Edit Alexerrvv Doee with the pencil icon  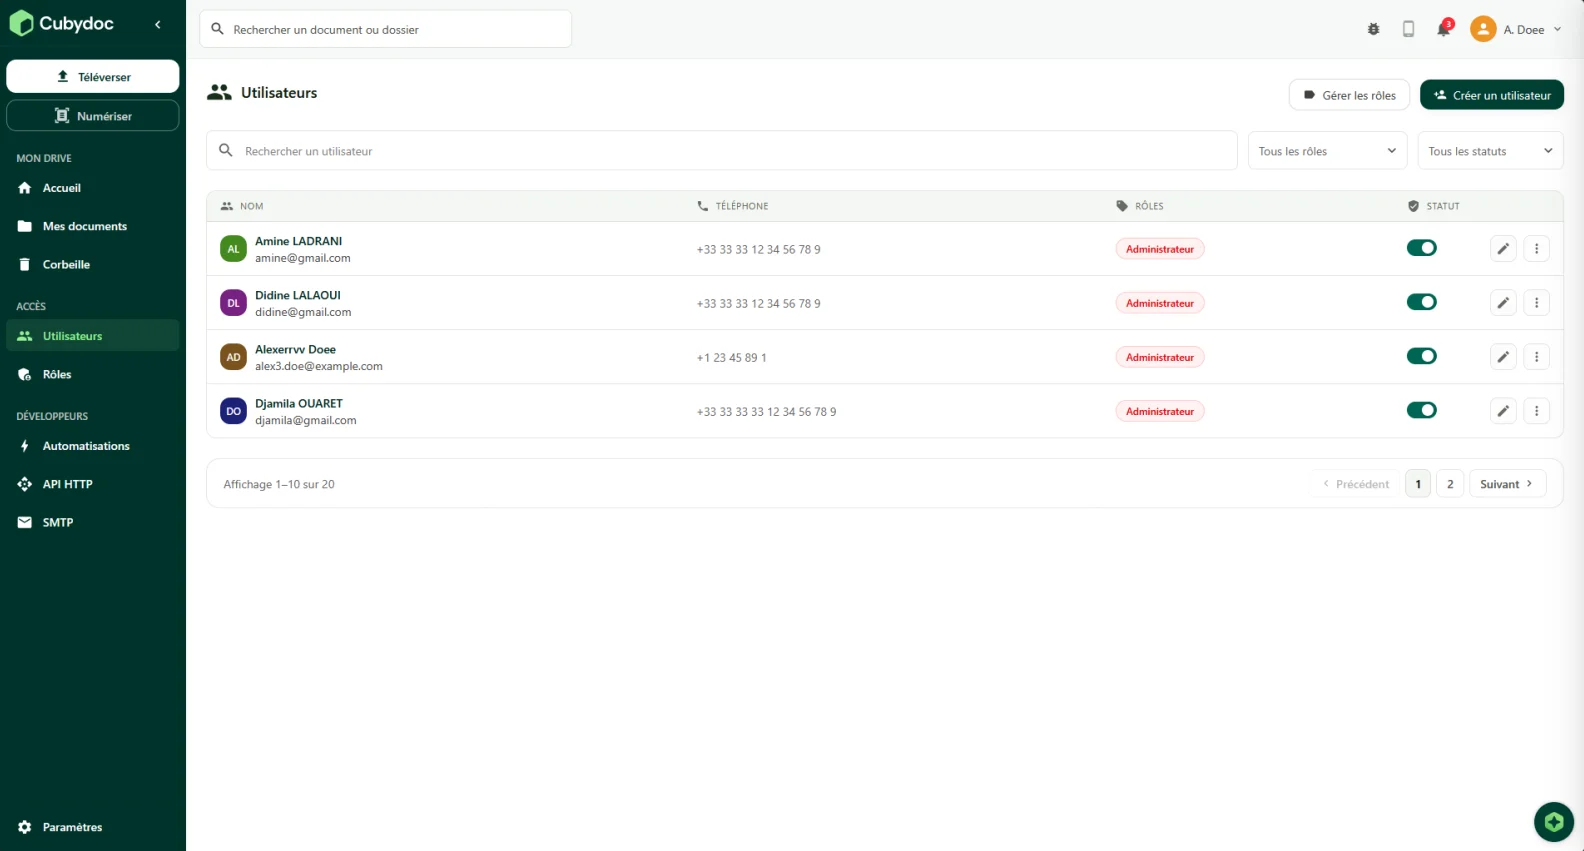[1503, 356]
